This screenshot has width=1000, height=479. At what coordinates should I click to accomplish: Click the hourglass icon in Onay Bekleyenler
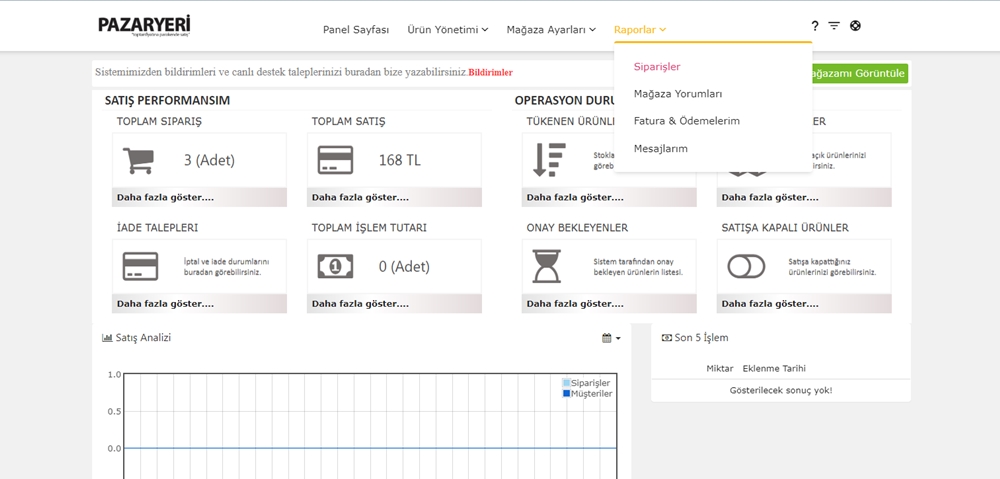[547, 267]
